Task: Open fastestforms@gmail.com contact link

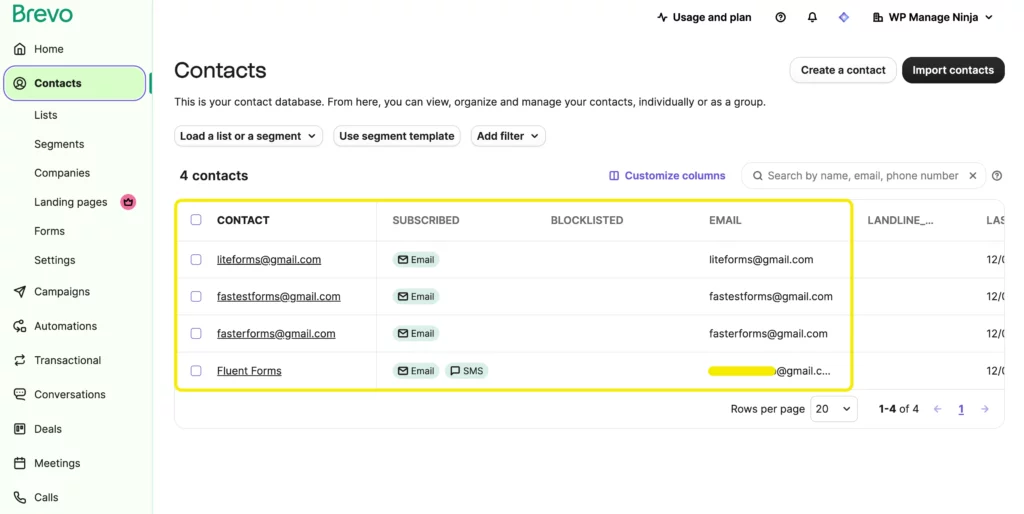Action: tap(279, 296)
